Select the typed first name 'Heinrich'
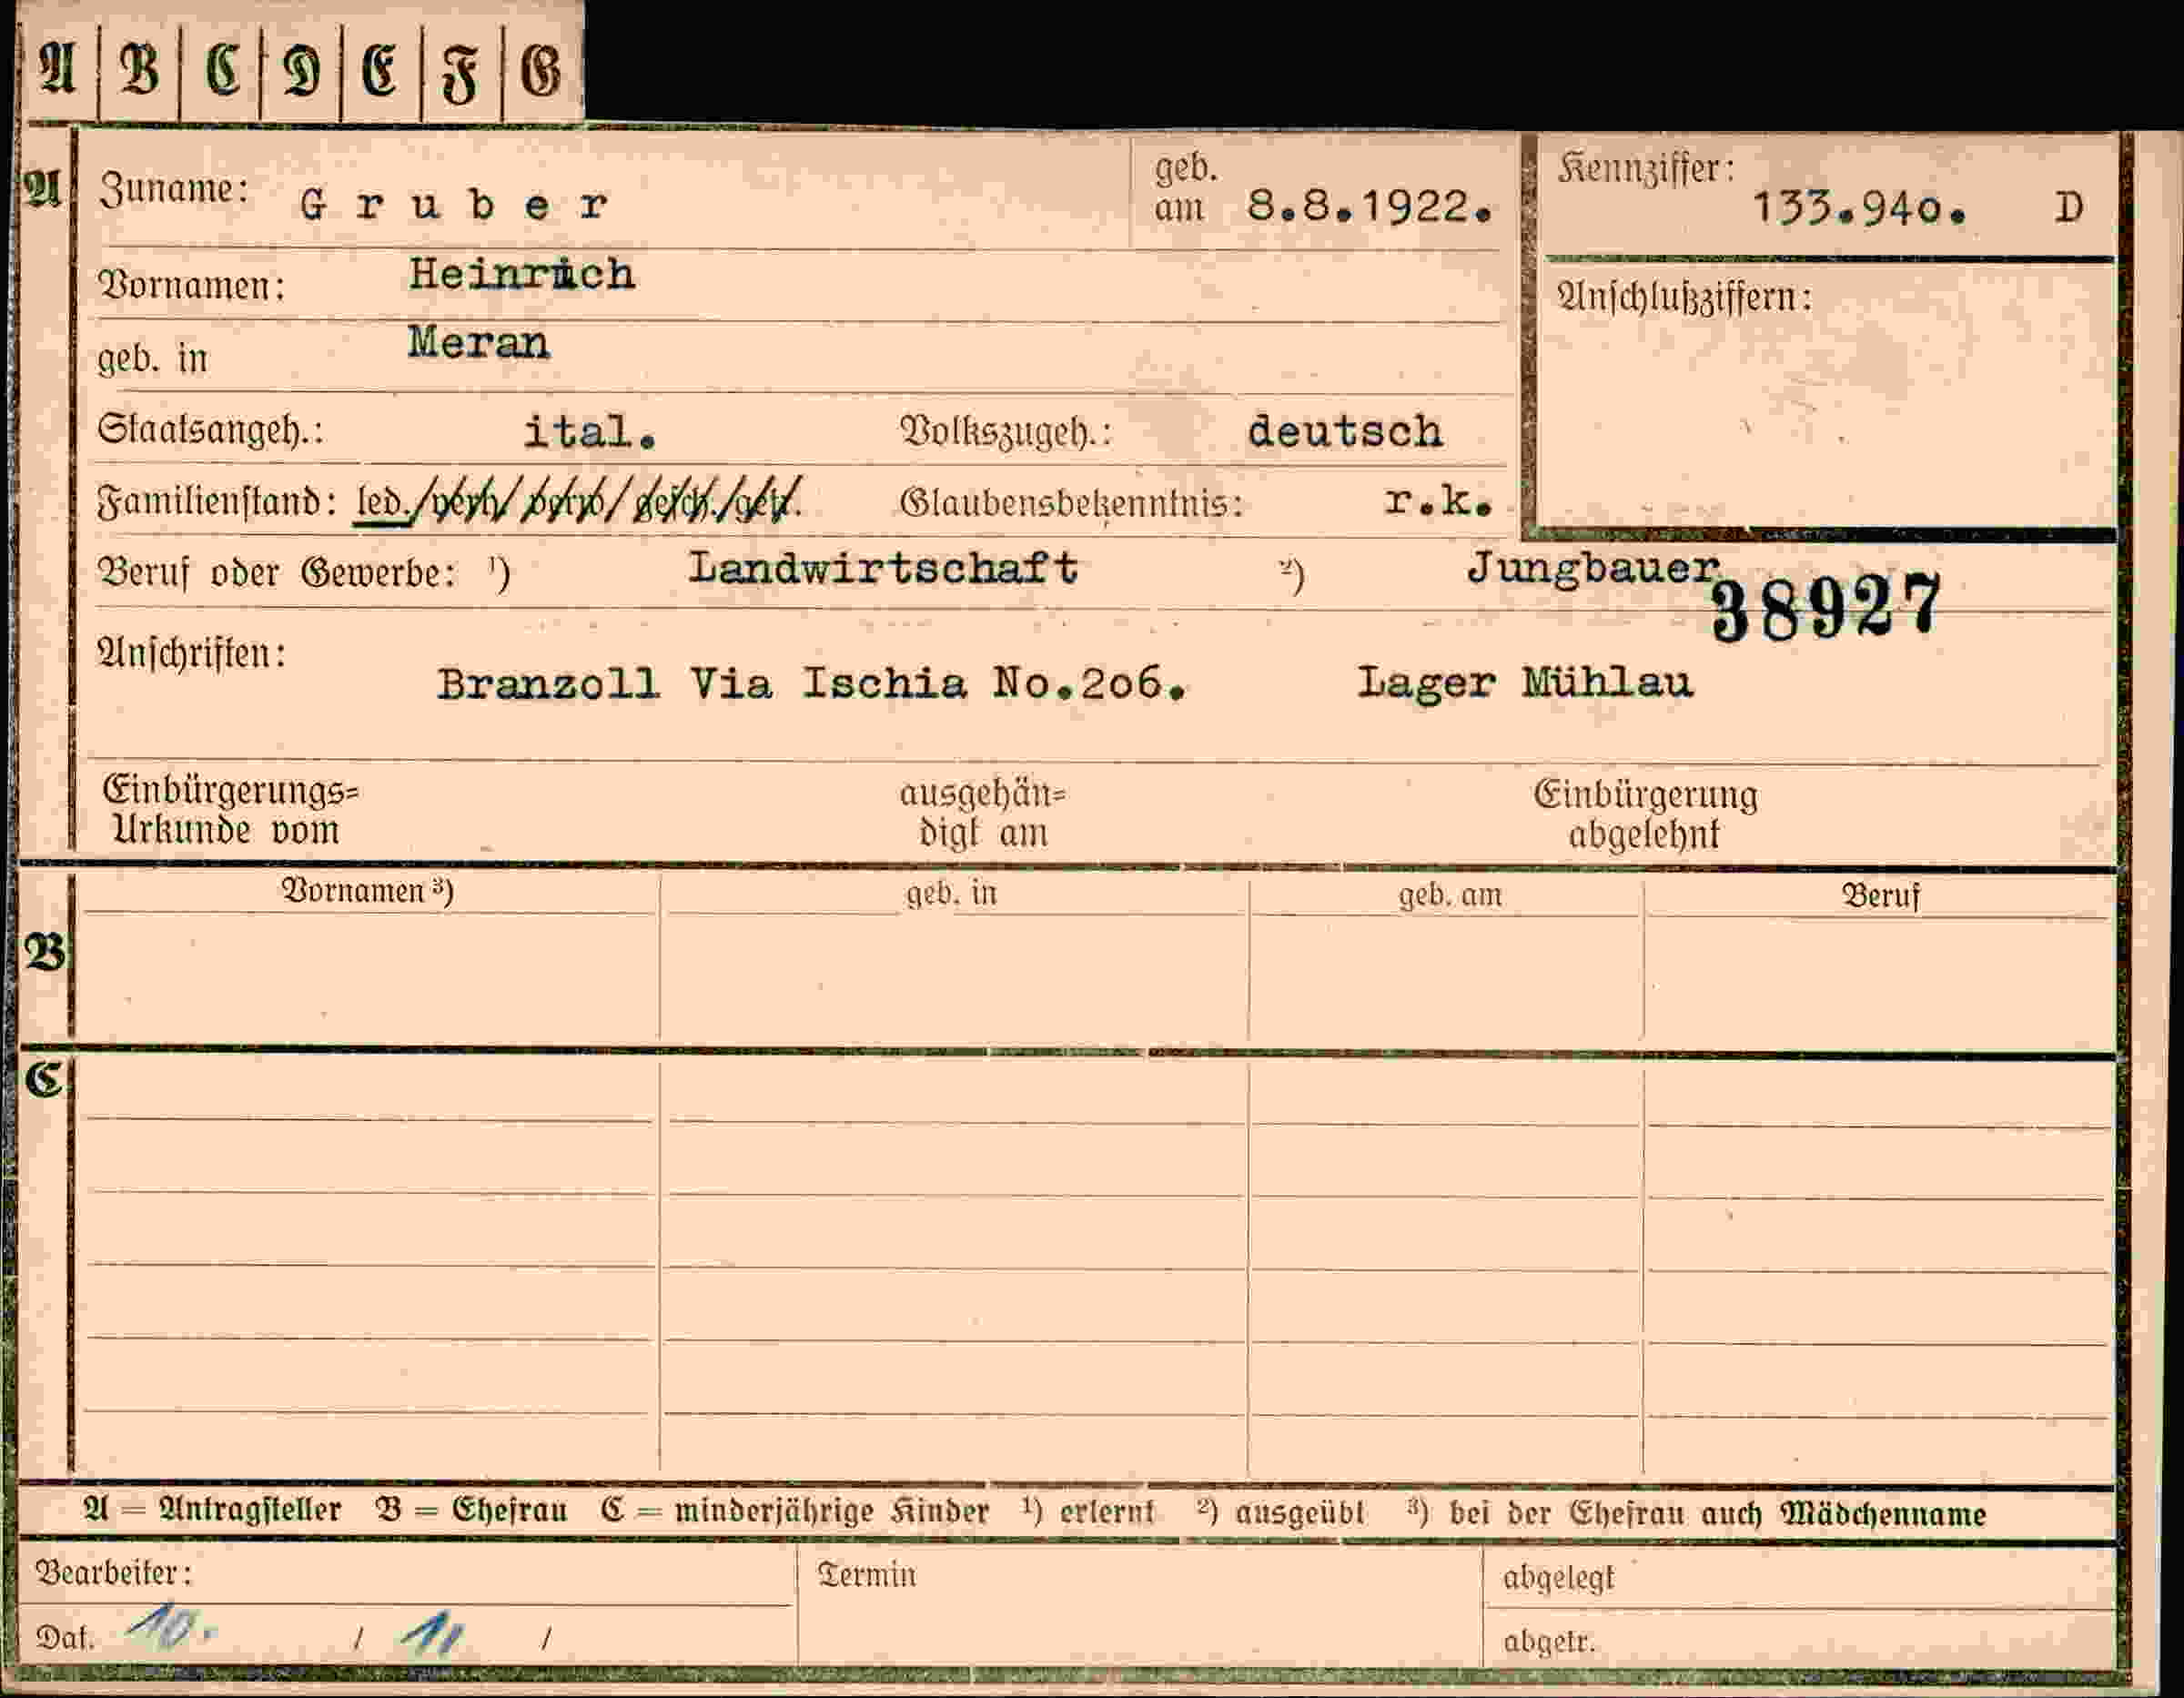Viewport: 2184px width, 1698px height. [x=522, y=274]
